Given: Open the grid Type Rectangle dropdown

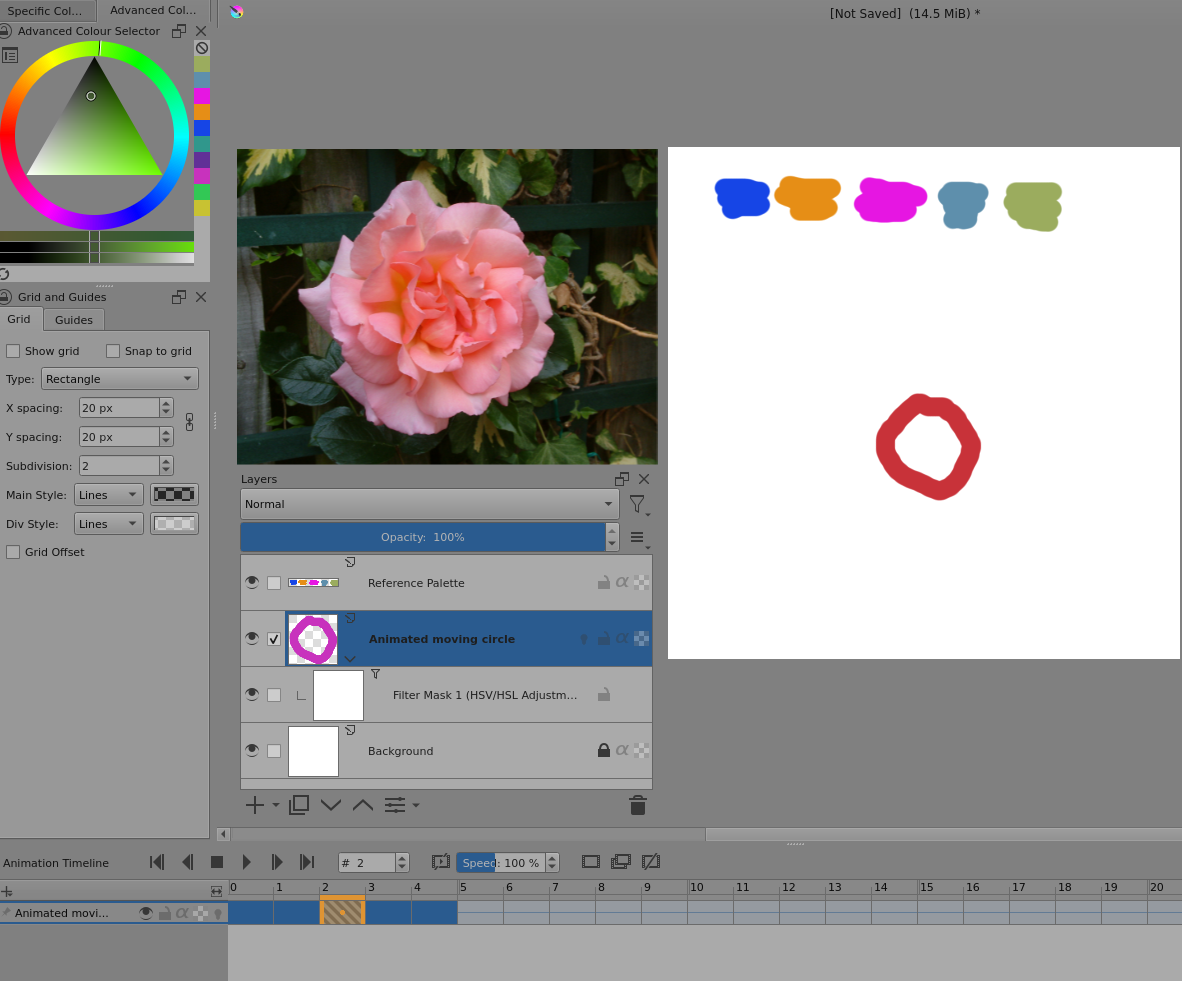Looking at the screenshot, I should coord(120,379).
